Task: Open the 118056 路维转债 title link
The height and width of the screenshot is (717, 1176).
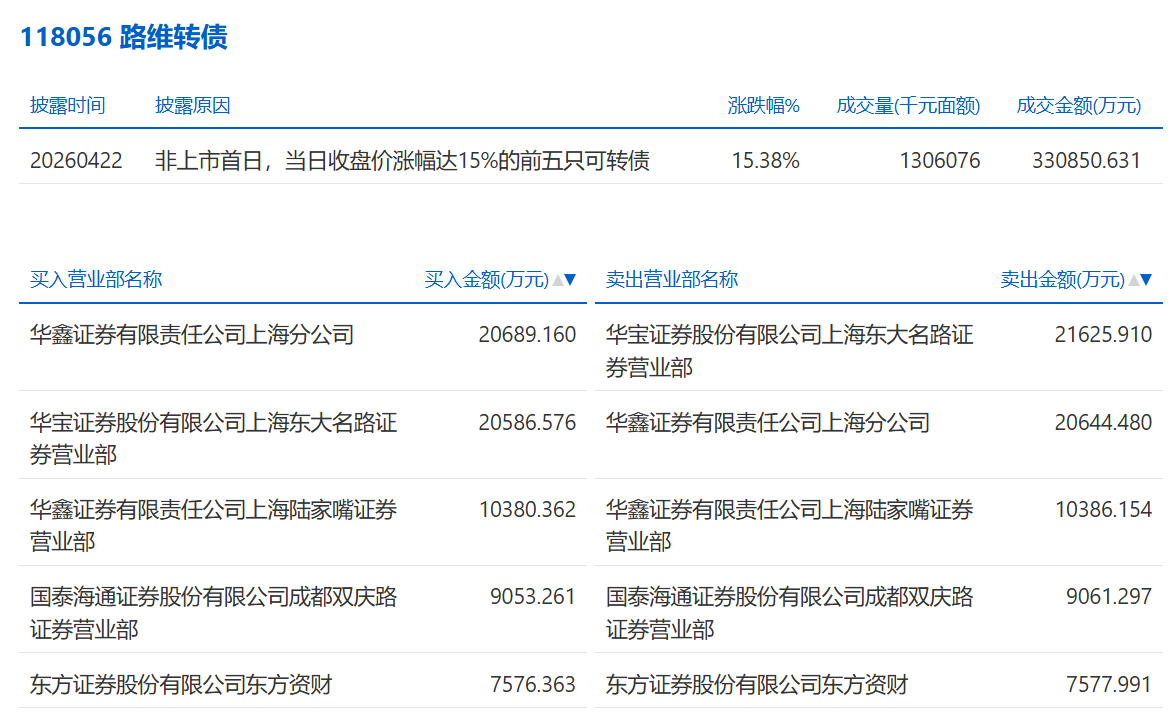Action: pos(124,37)
